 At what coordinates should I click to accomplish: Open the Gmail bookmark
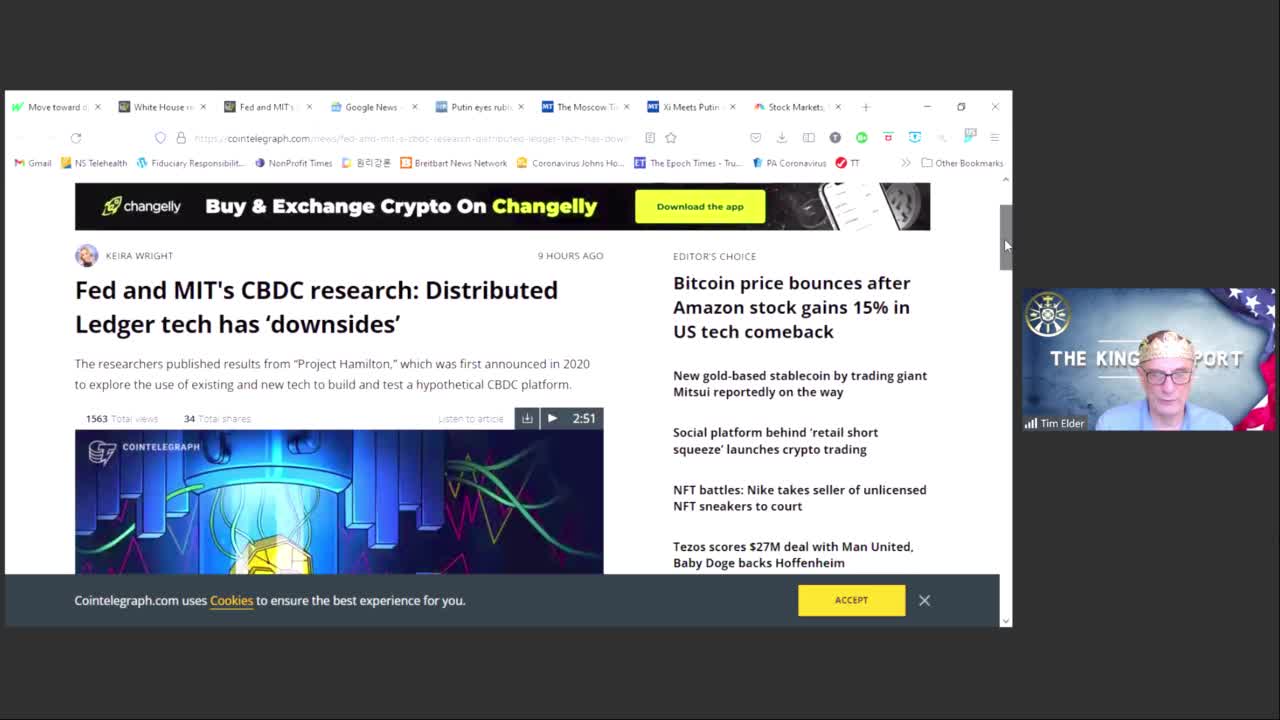click(33, 163)
